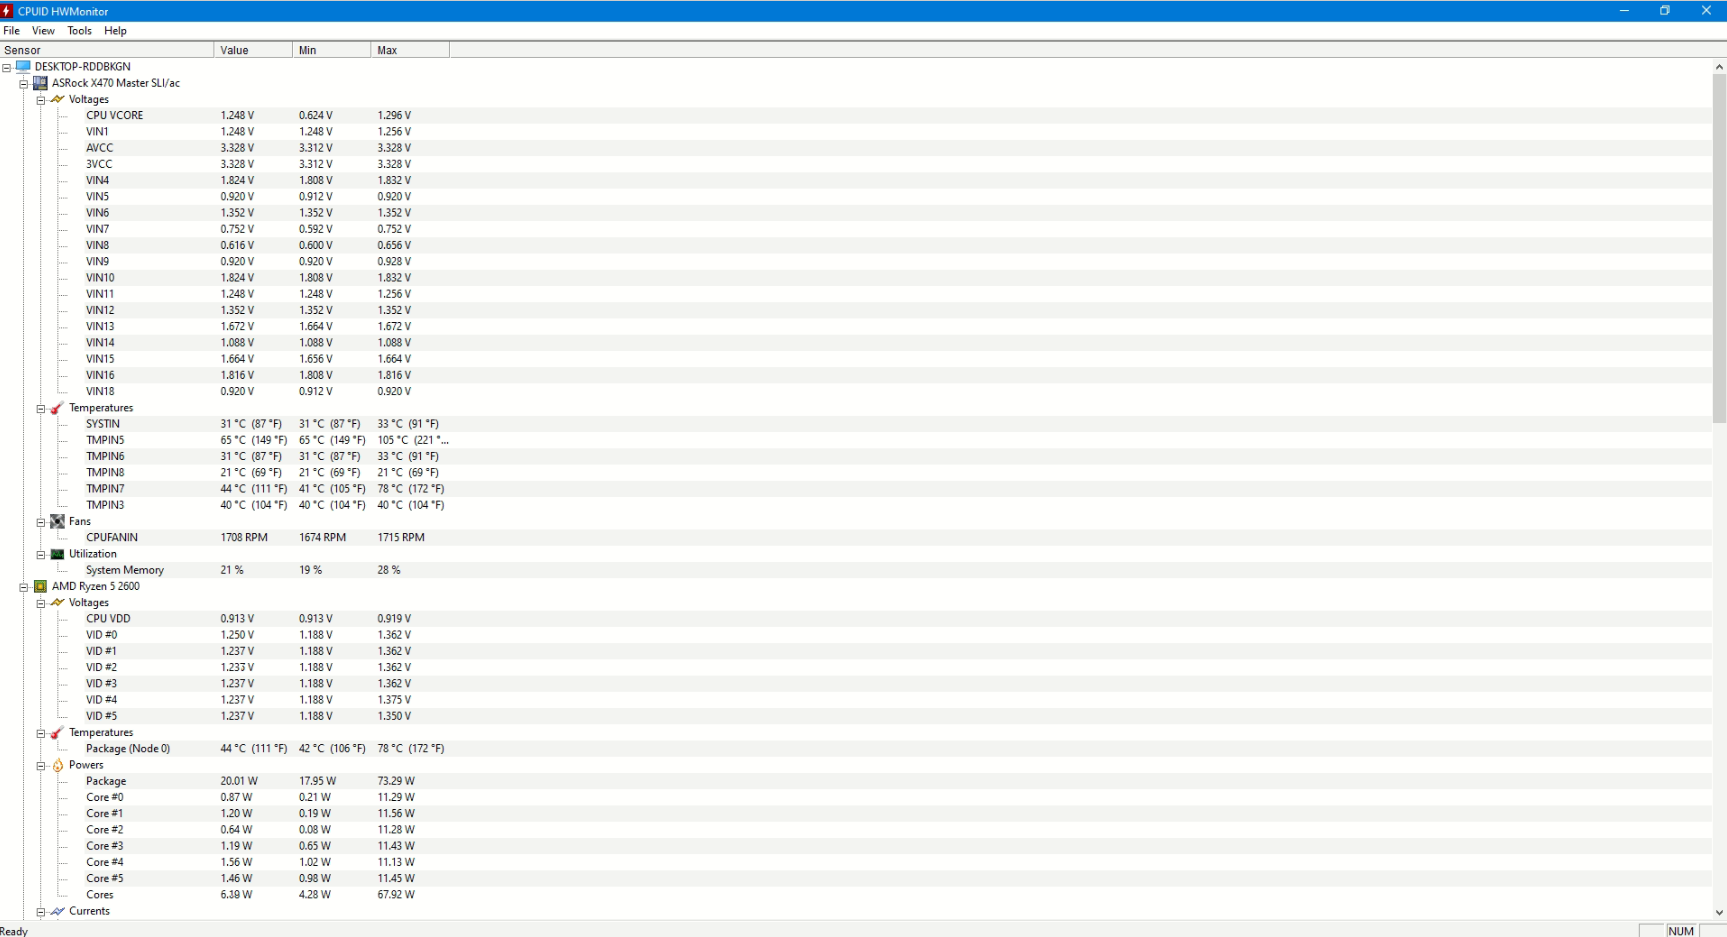Collapse the DESKTOP-RDDBKGN root node

pyautogui.click(x=7, y=67)
